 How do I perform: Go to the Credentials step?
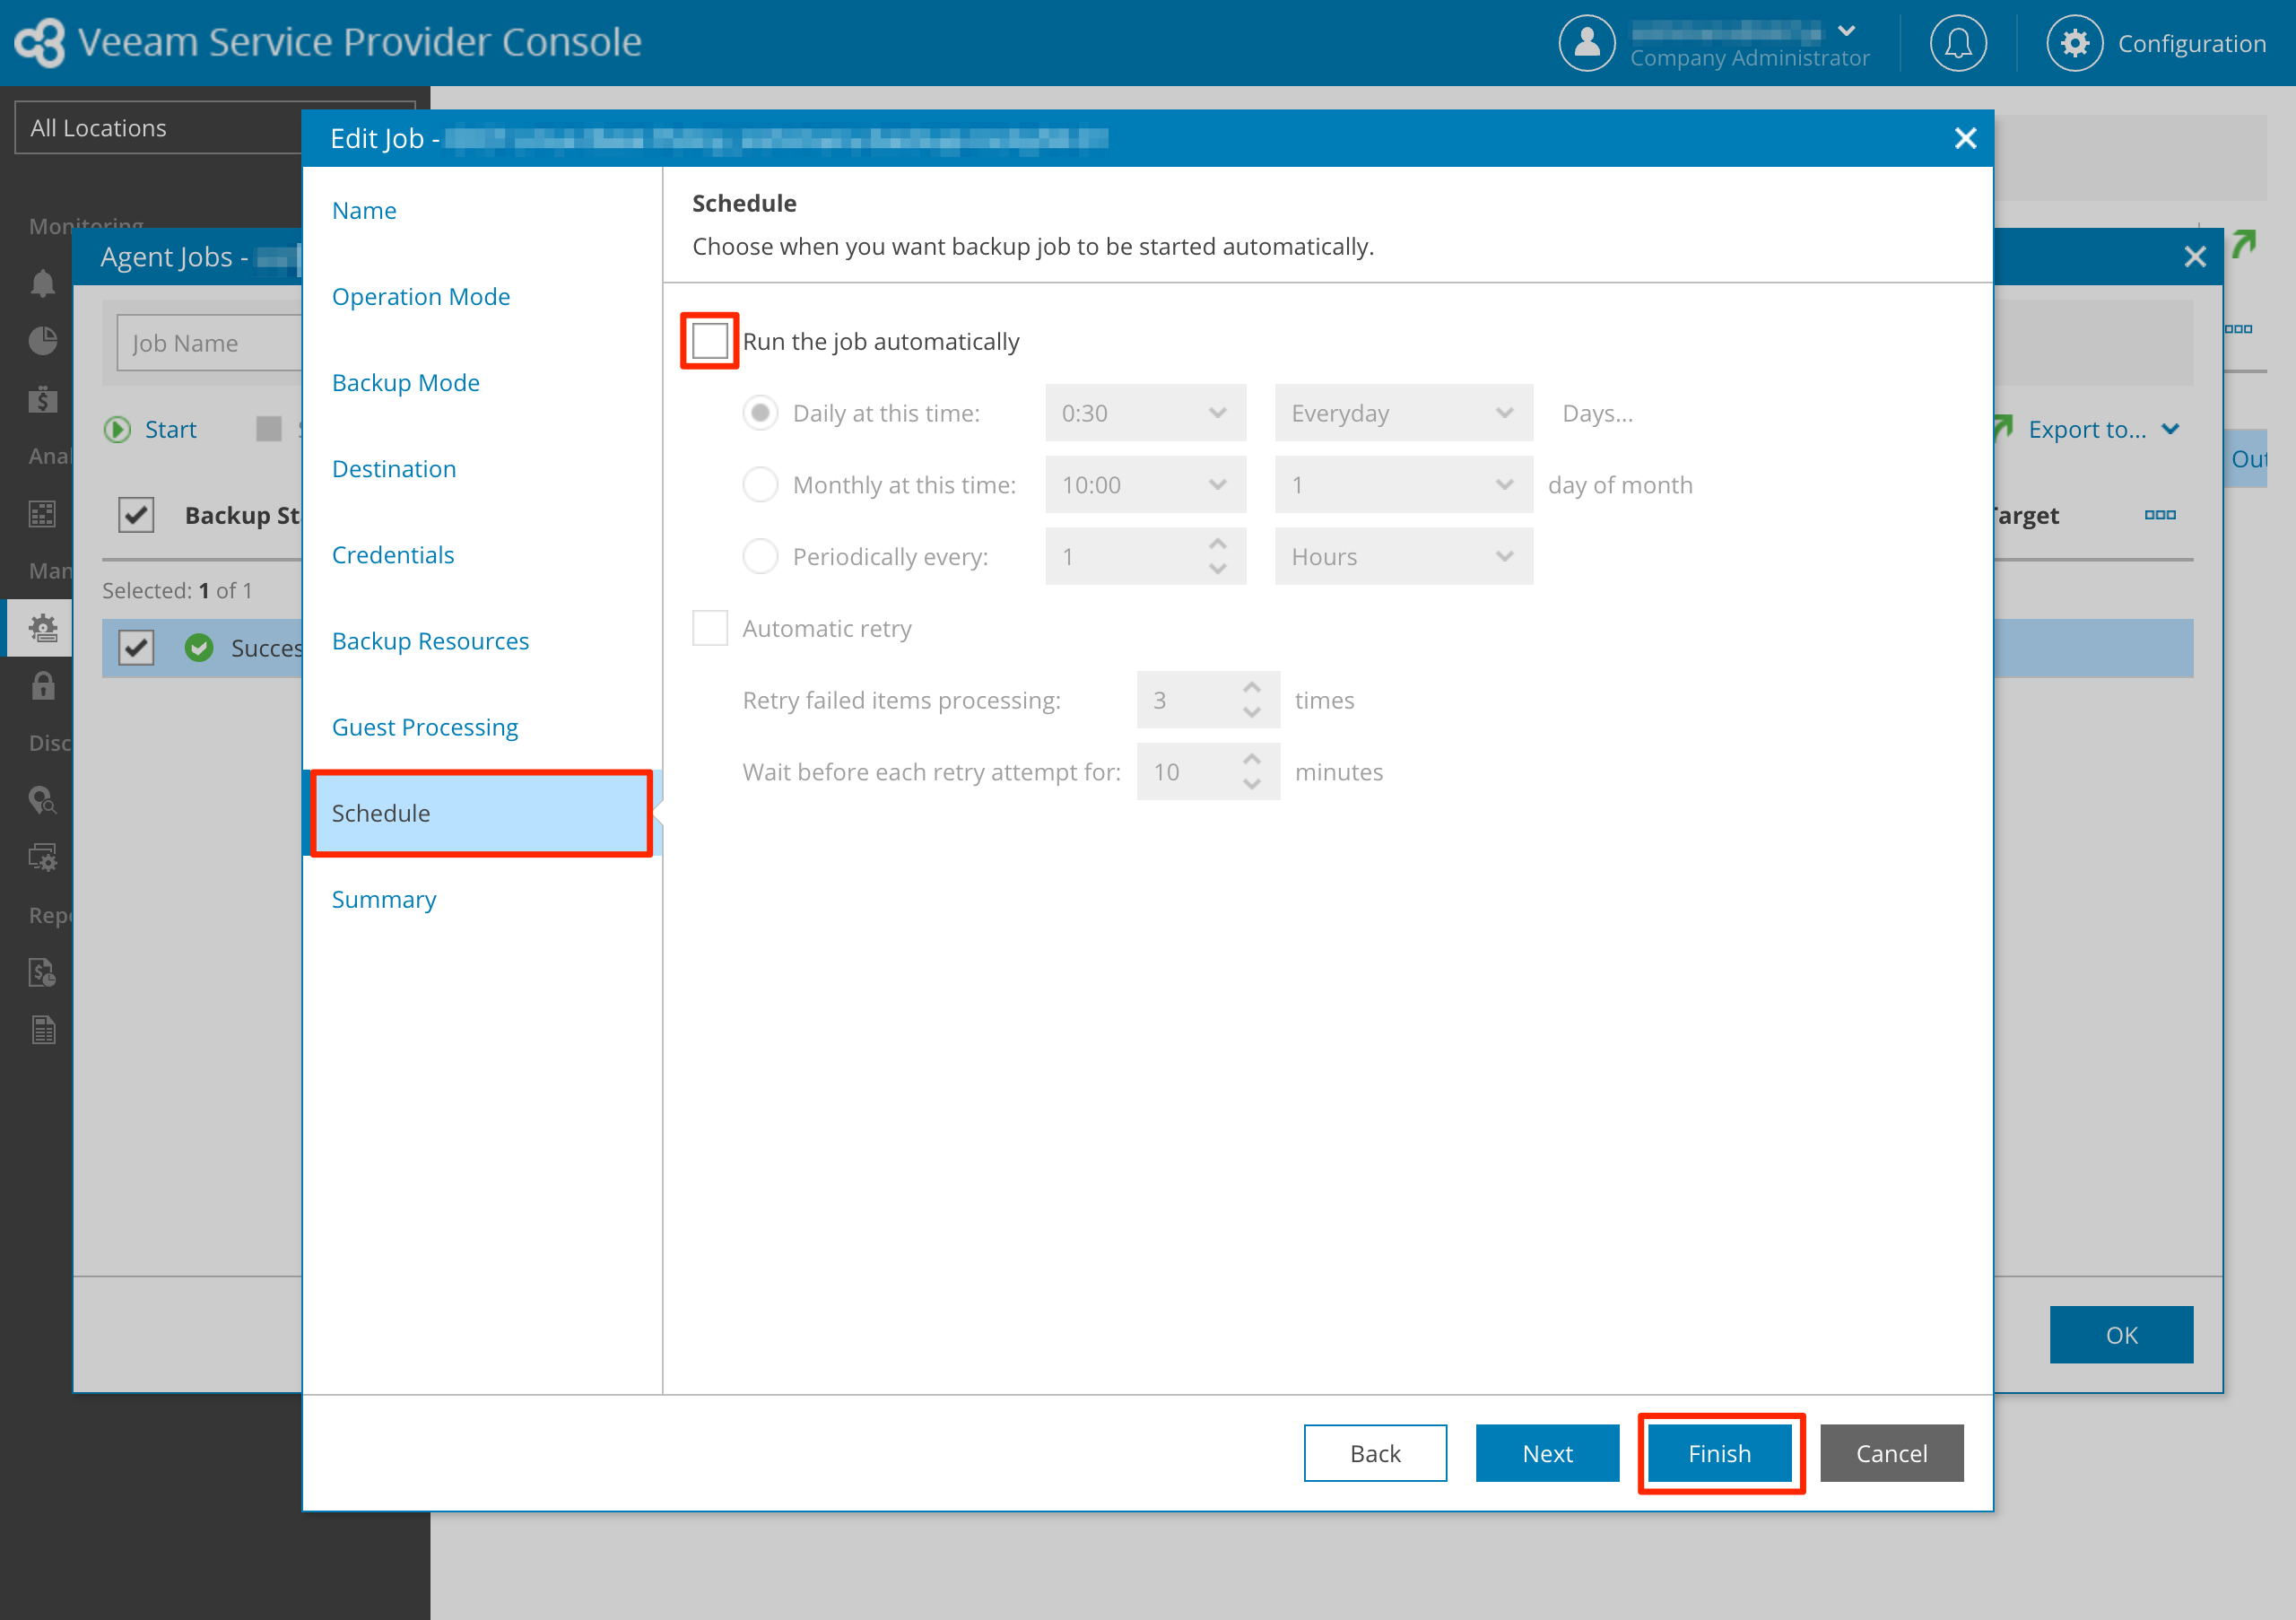(393, 554)
